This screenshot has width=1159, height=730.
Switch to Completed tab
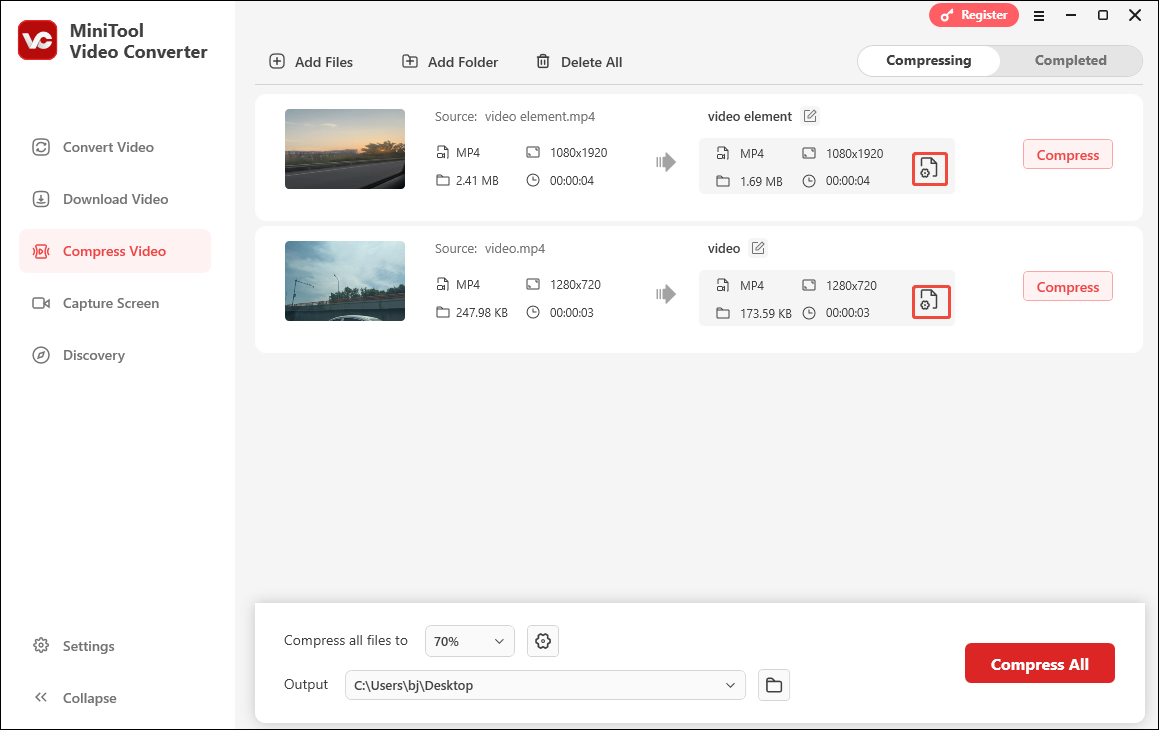tap(1070, 61)
